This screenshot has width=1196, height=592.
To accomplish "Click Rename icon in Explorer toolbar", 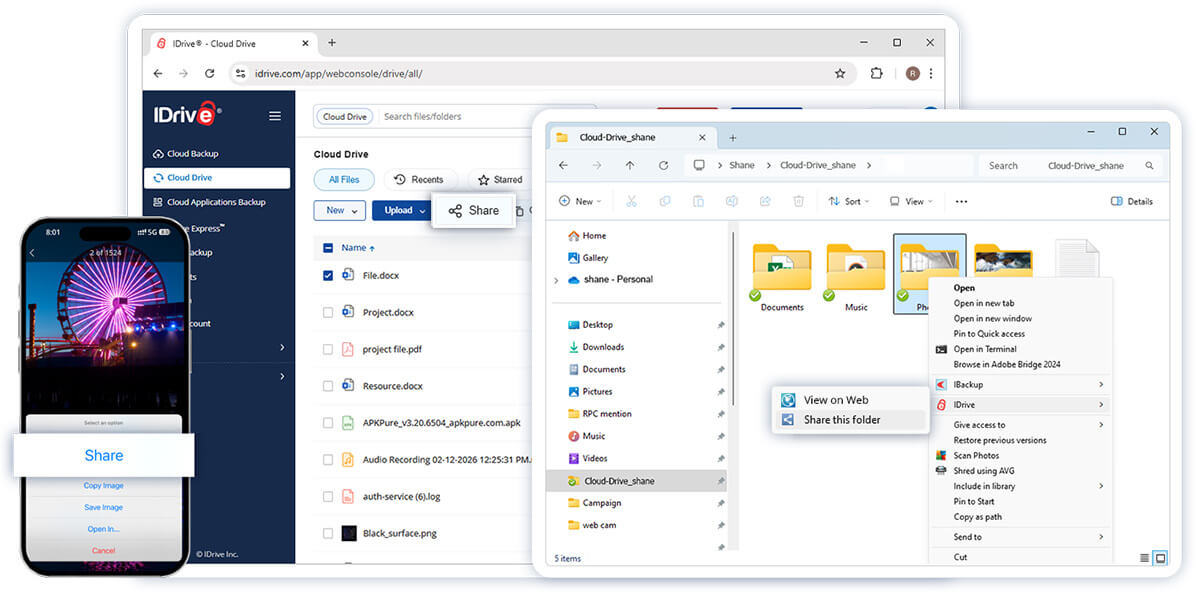I will point(731,201).
